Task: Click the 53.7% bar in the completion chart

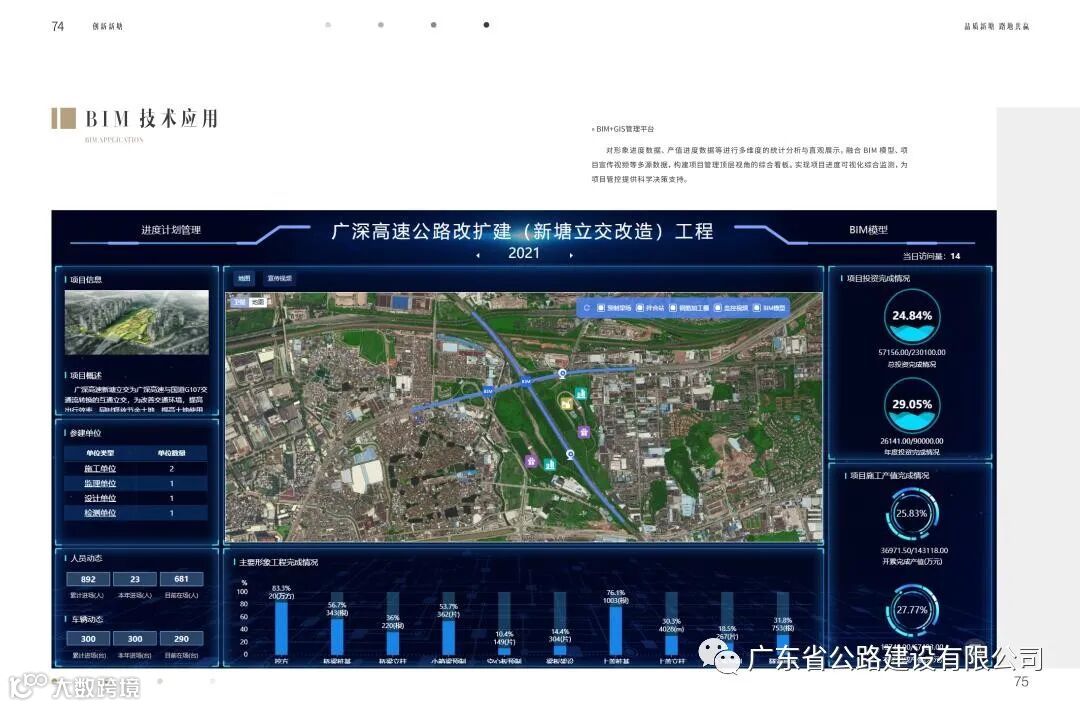Action: point(448,637)
